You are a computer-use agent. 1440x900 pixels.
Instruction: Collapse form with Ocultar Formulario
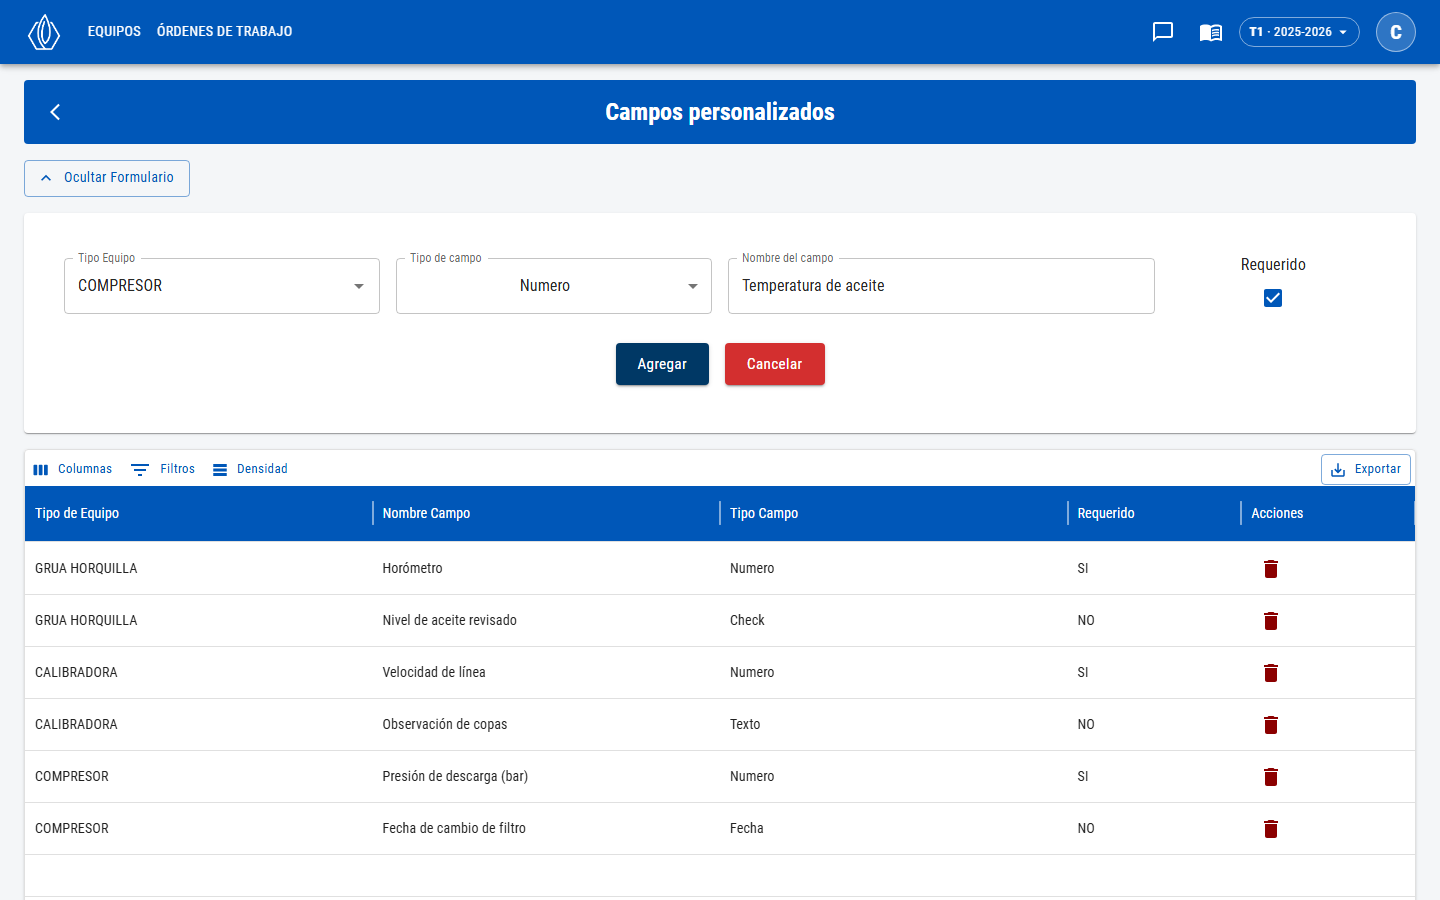click(107, 178)
